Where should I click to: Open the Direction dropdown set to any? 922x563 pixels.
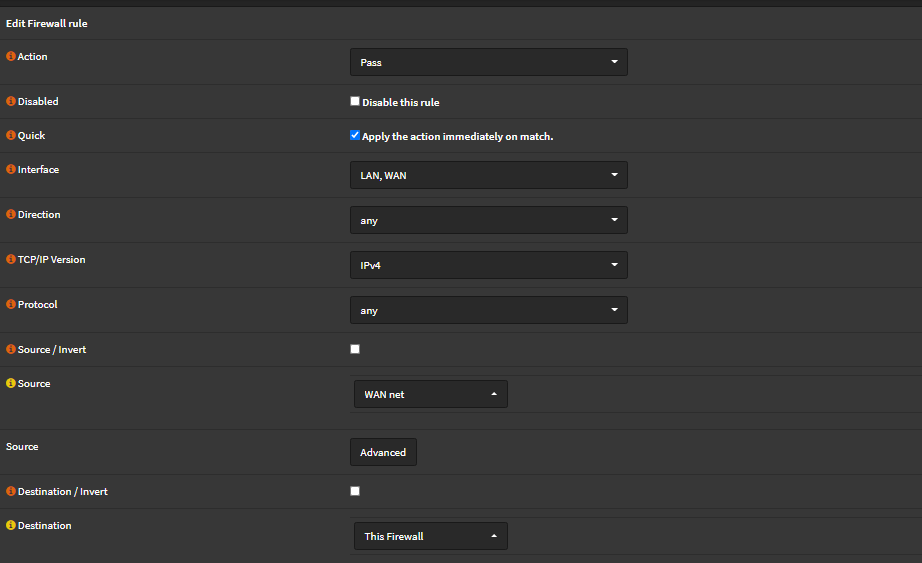[x=488, y=220]
